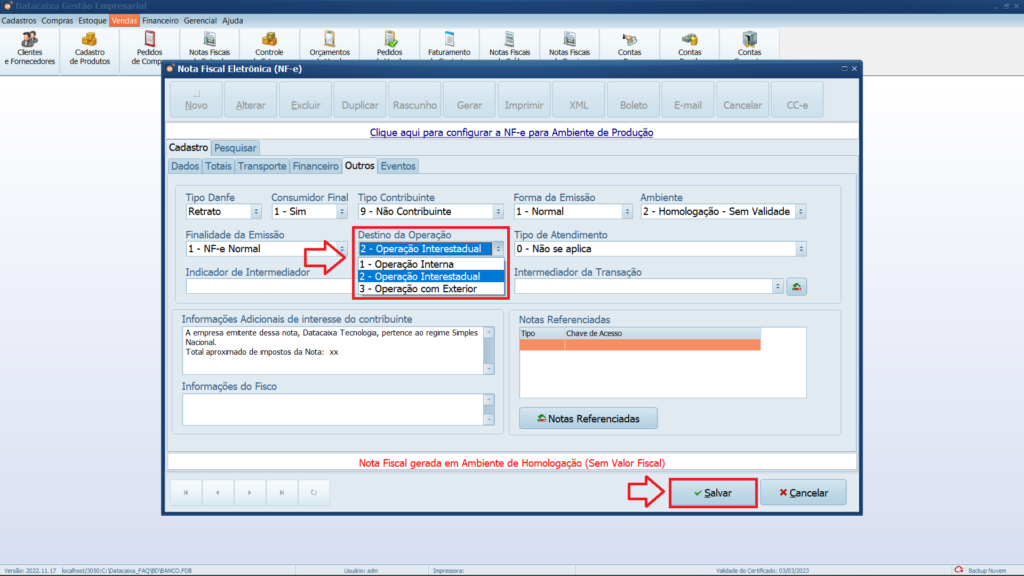Click the Salvar button
This screenshot has width=1024, height=576.
(x=712, y=493)
